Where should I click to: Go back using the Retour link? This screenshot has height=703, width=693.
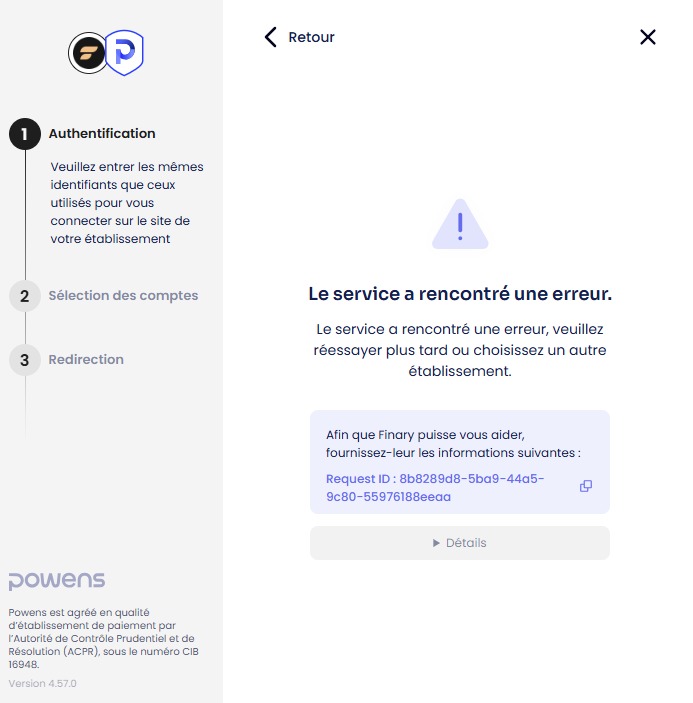(x=311, y=37)
